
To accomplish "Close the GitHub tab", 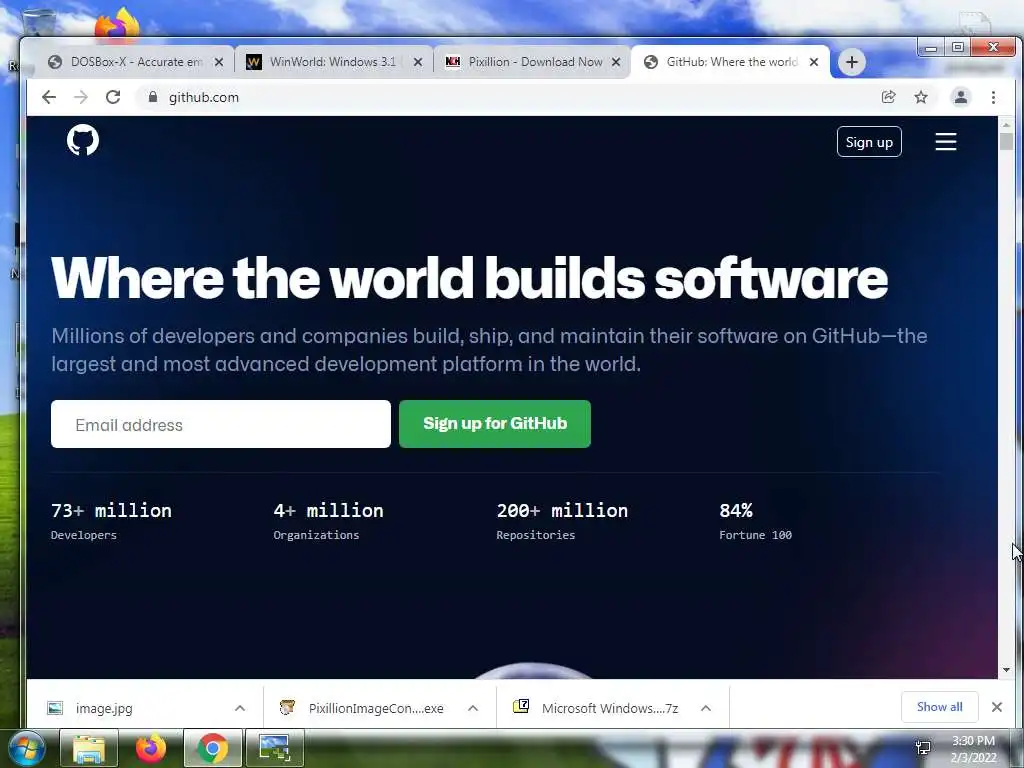I will point(814,62).
